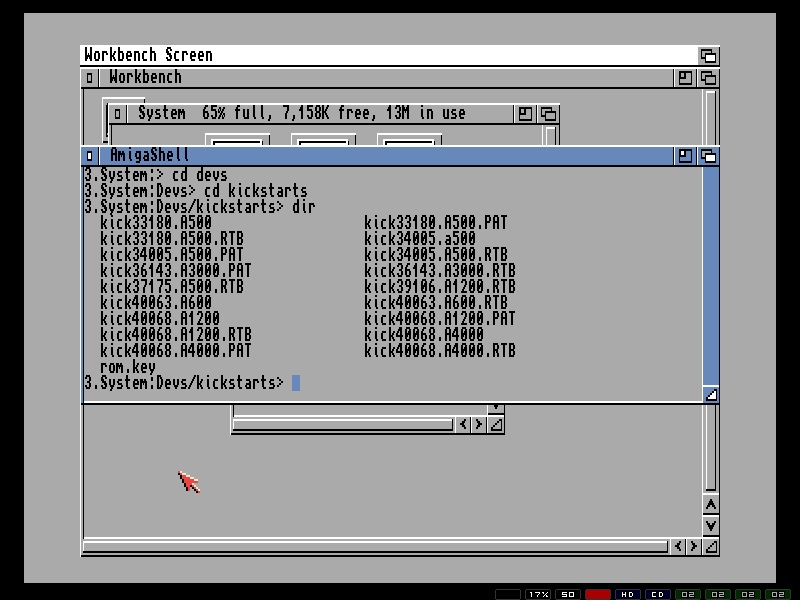
Task: Click file name kick40068.A4000
Action: tap(424, 335)
